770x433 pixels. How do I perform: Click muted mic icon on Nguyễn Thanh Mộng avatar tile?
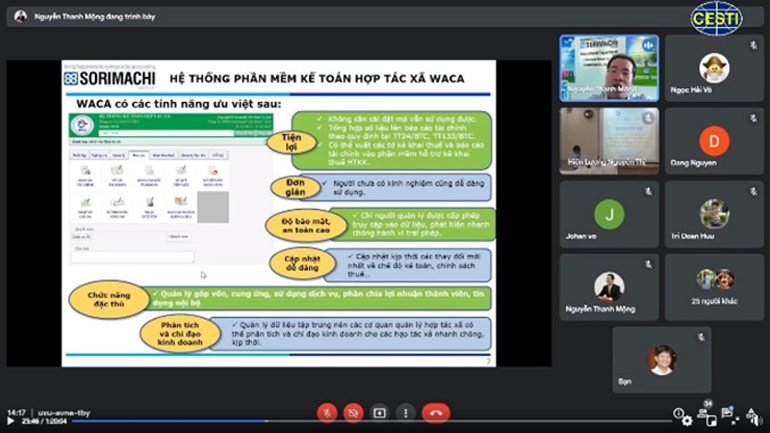(649, 265)
